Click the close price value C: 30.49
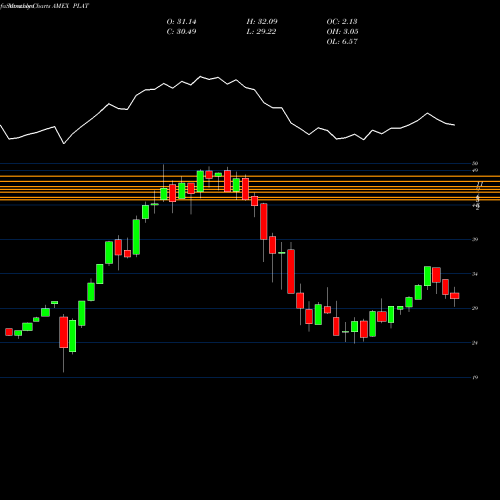 (181, 32)
